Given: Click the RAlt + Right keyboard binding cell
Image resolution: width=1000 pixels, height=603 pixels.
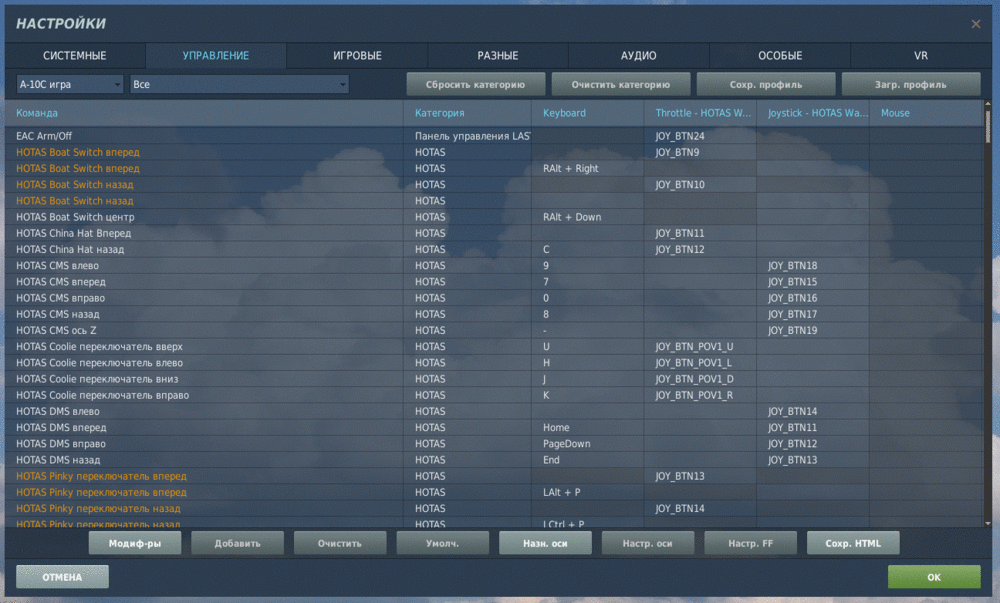Looking at the screenshot, I should click(588, 168).
